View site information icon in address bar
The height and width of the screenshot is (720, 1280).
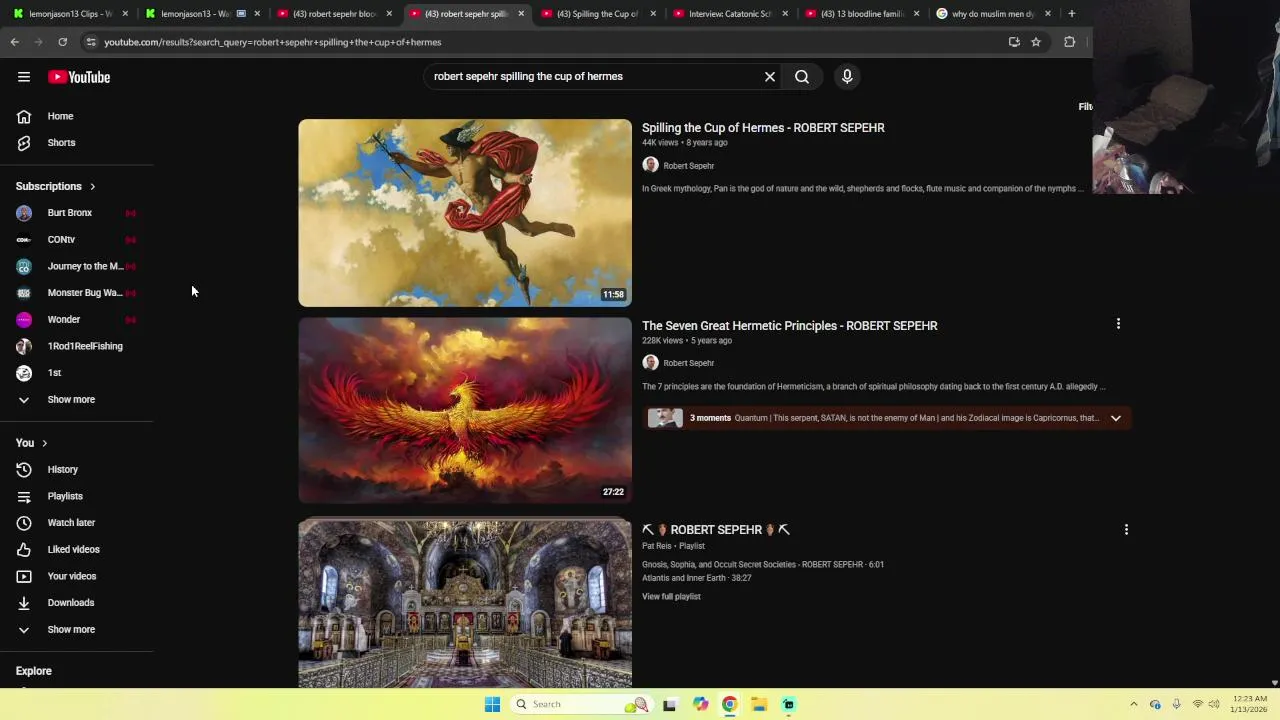tap(91, 42)
